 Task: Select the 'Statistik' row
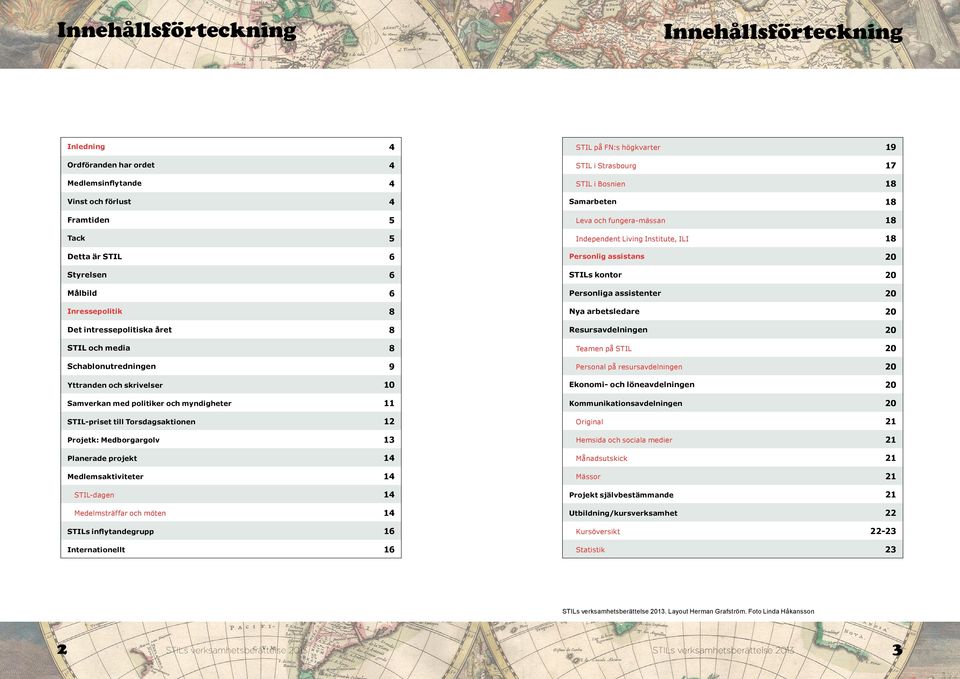click(x=733, y=549)
